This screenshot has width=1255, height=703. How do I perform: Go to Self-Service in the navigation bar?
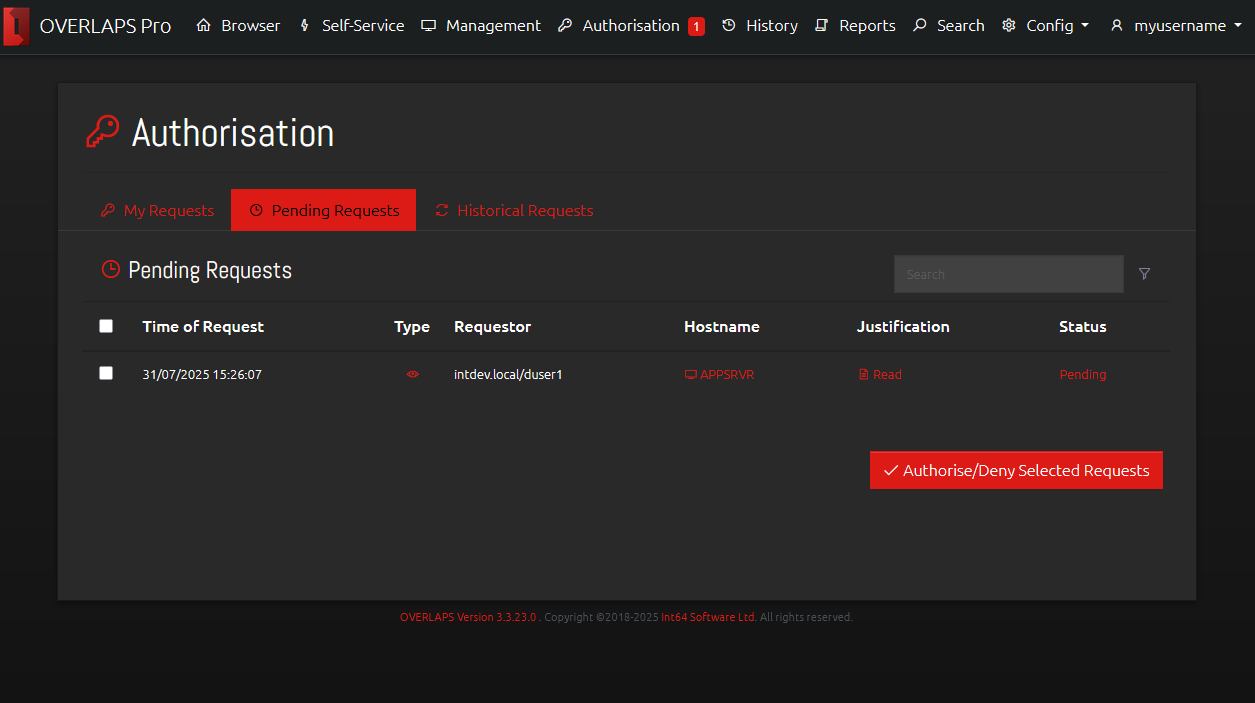352,26
